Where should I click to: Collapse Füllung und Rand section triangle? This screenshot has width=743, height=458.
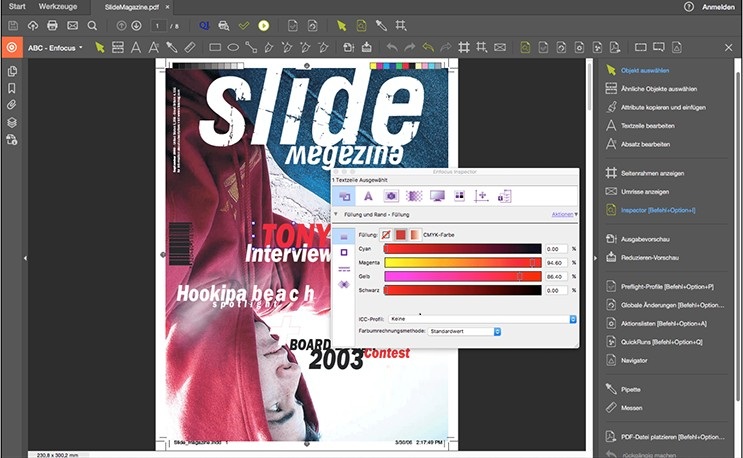(336, 215)
